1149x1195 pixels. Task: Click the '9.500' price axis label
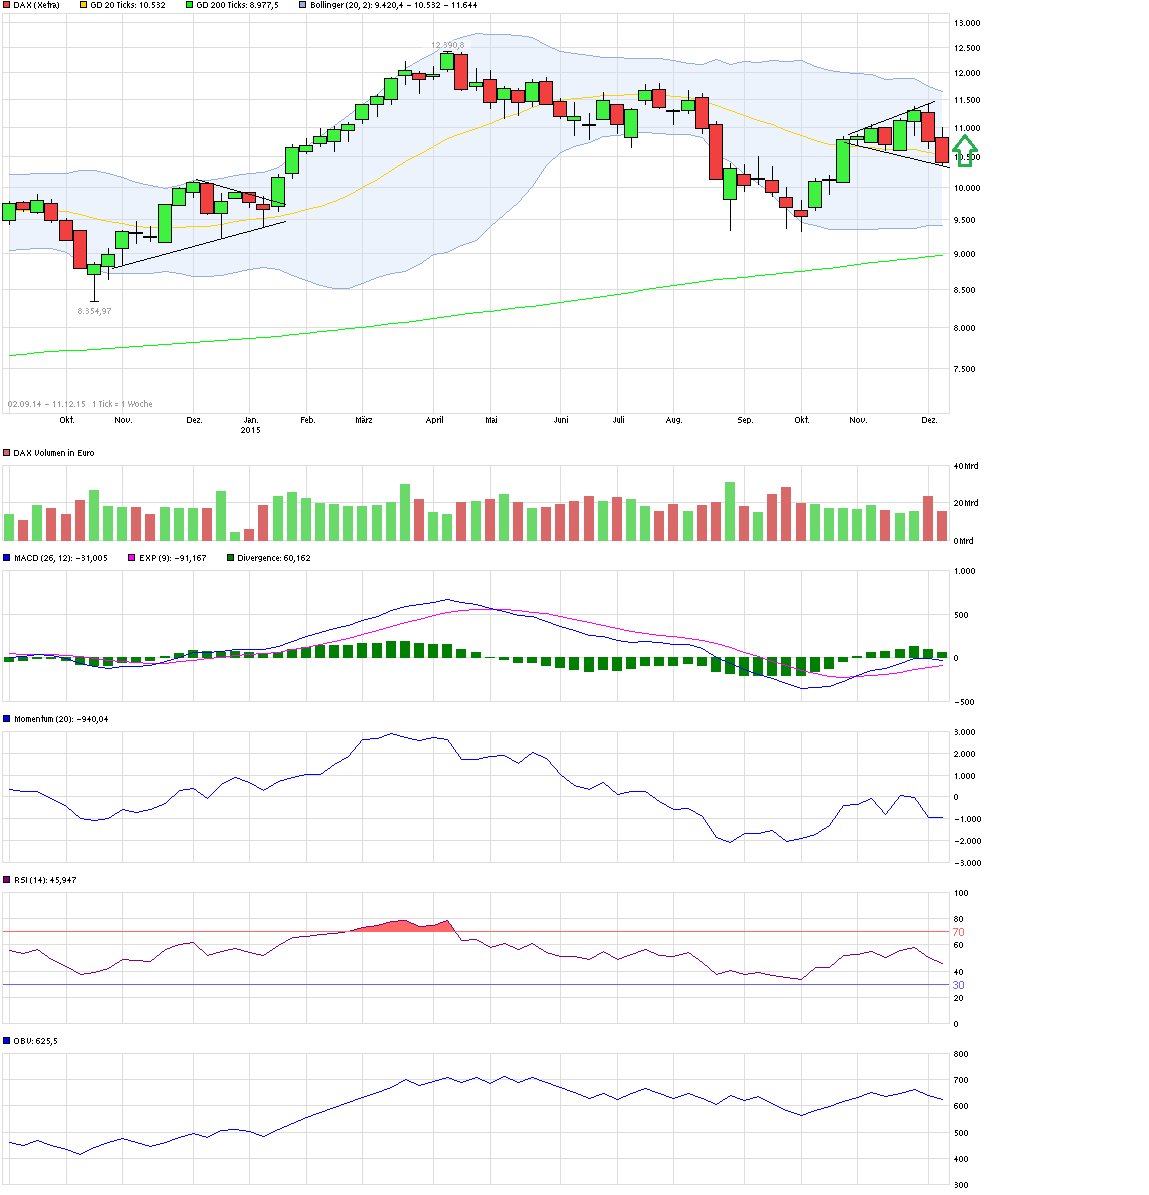[964, 220]
